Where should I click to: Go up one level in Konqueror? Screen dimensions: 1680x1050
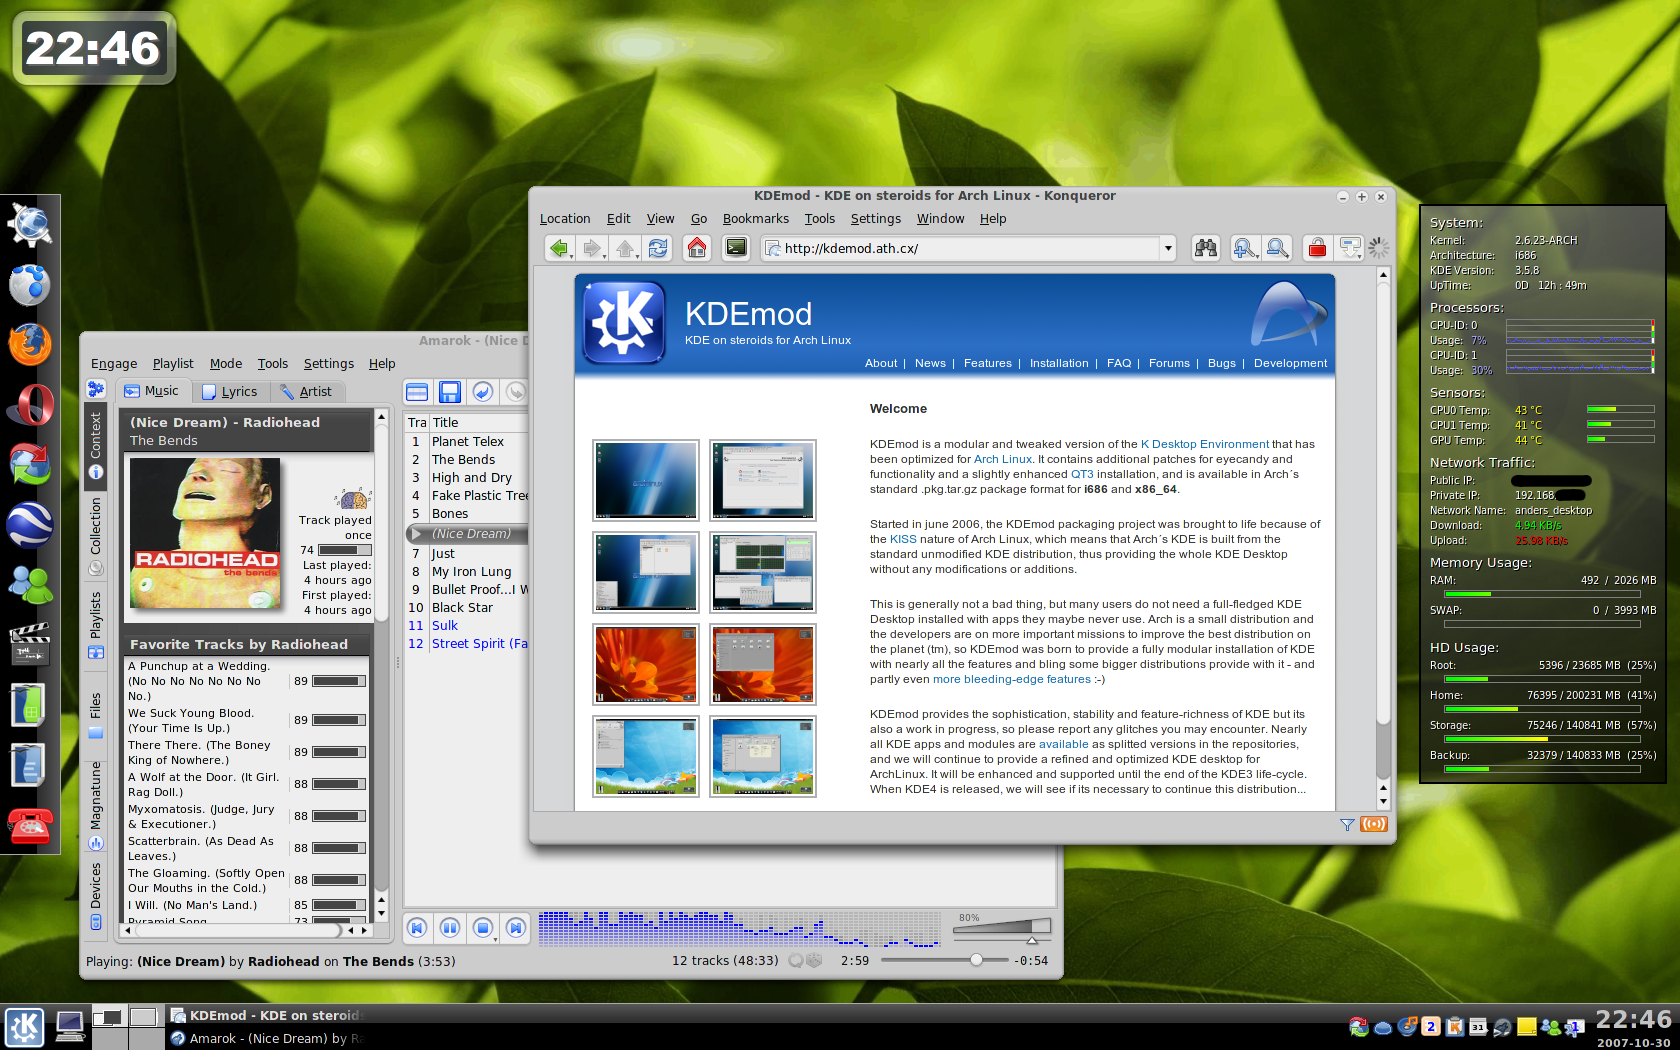coord(625,248)
